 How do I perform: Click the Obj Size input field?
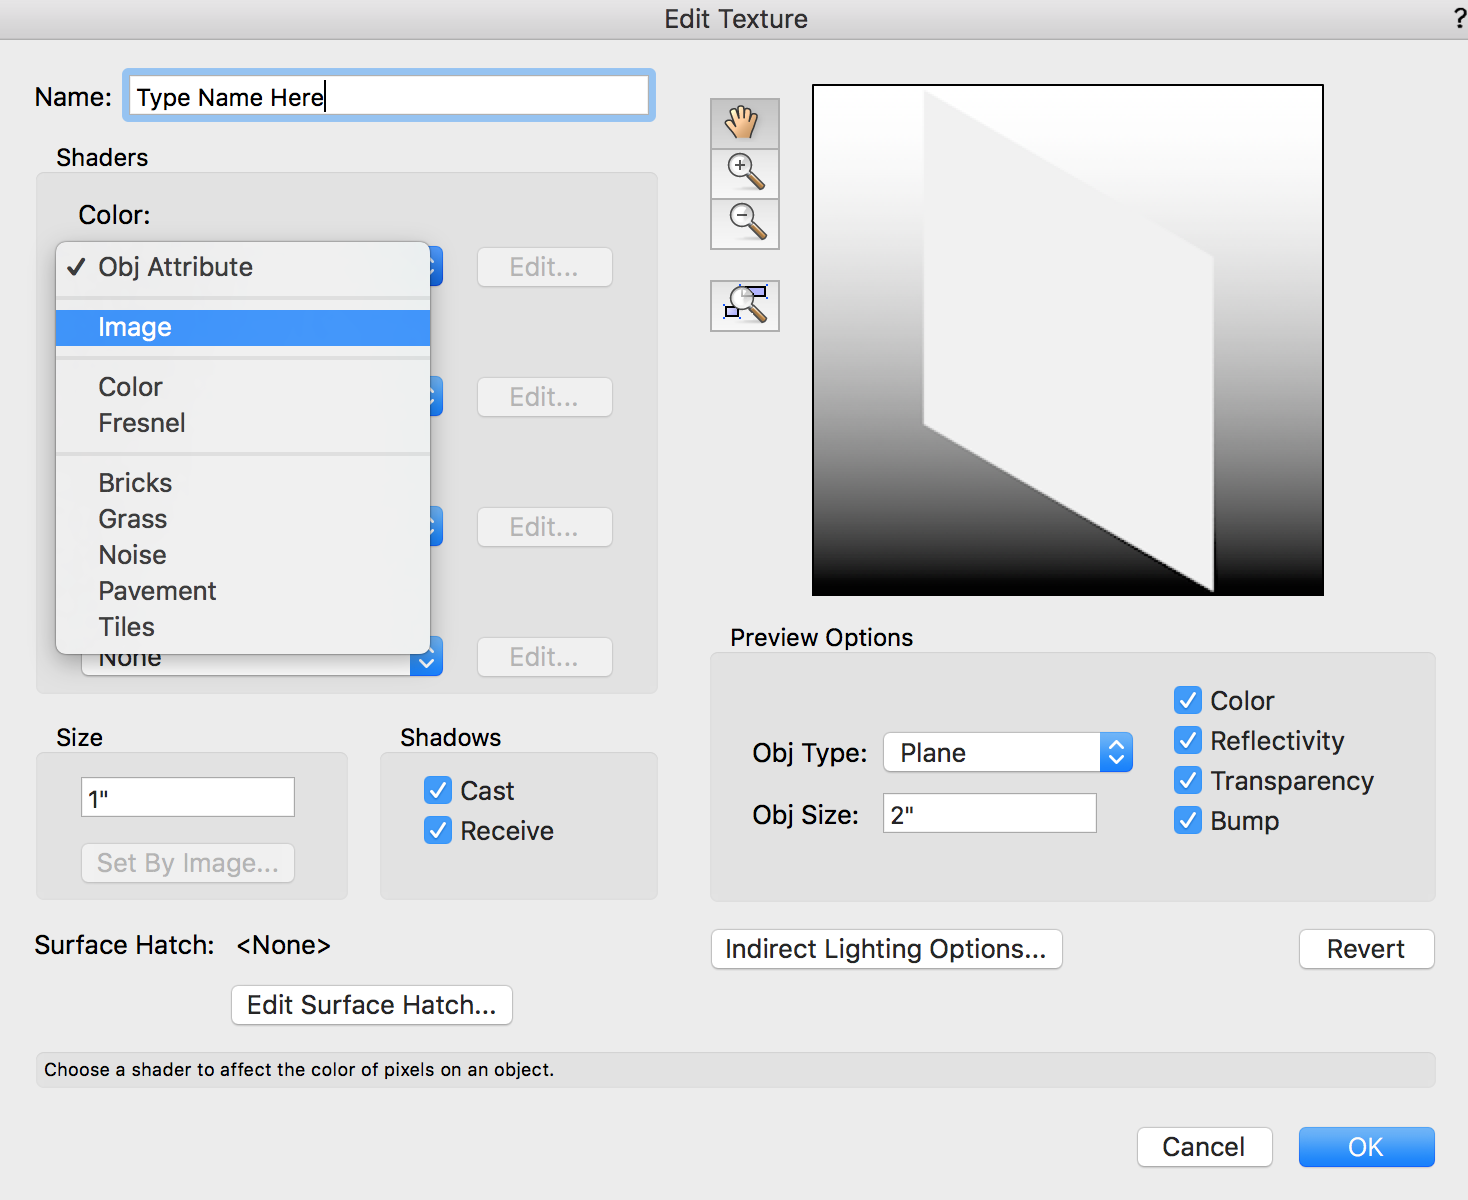988,813
